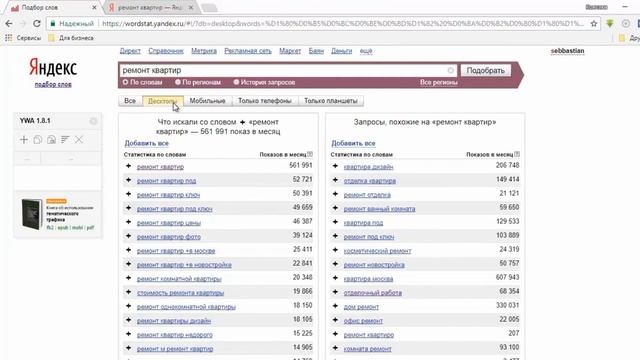This screenshot has height=360, width=640.
Task: Open sebbastian account menu
Action: point(567,51)
